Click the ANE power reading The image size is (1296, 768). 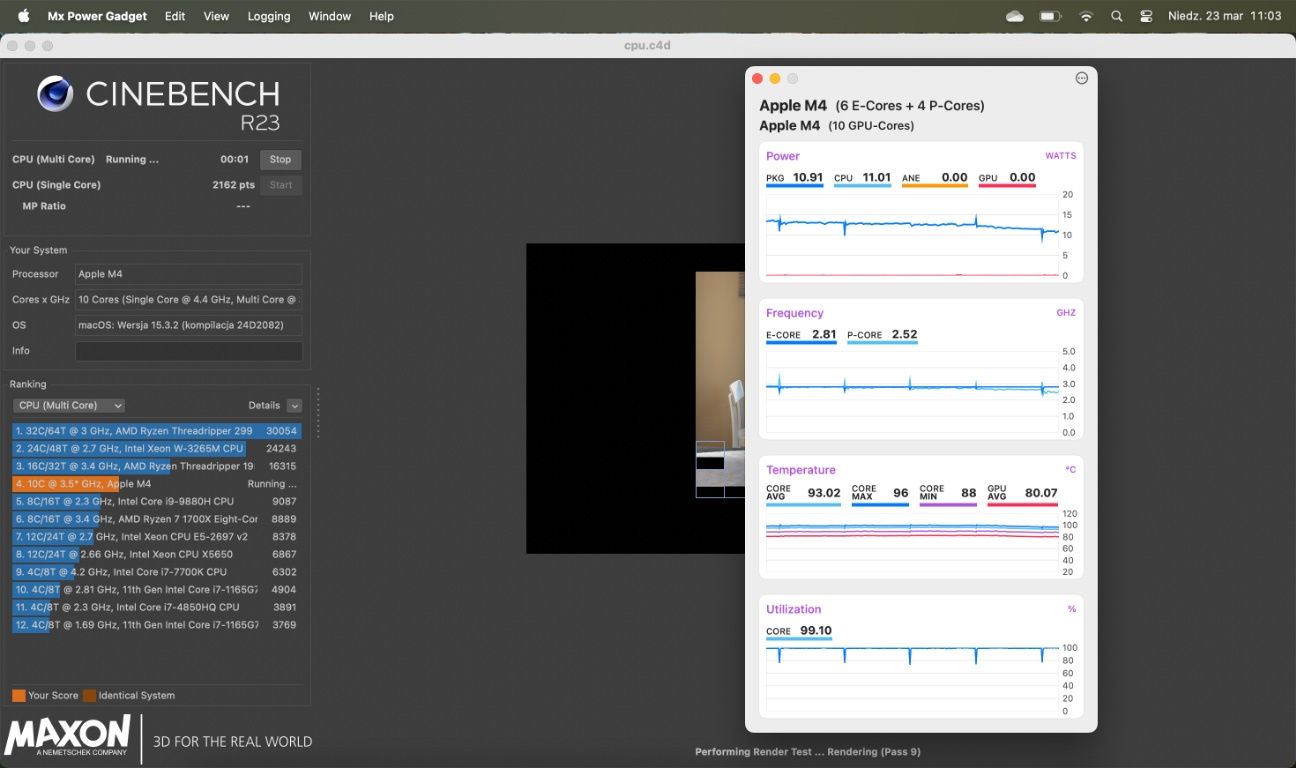click(934, 178)
